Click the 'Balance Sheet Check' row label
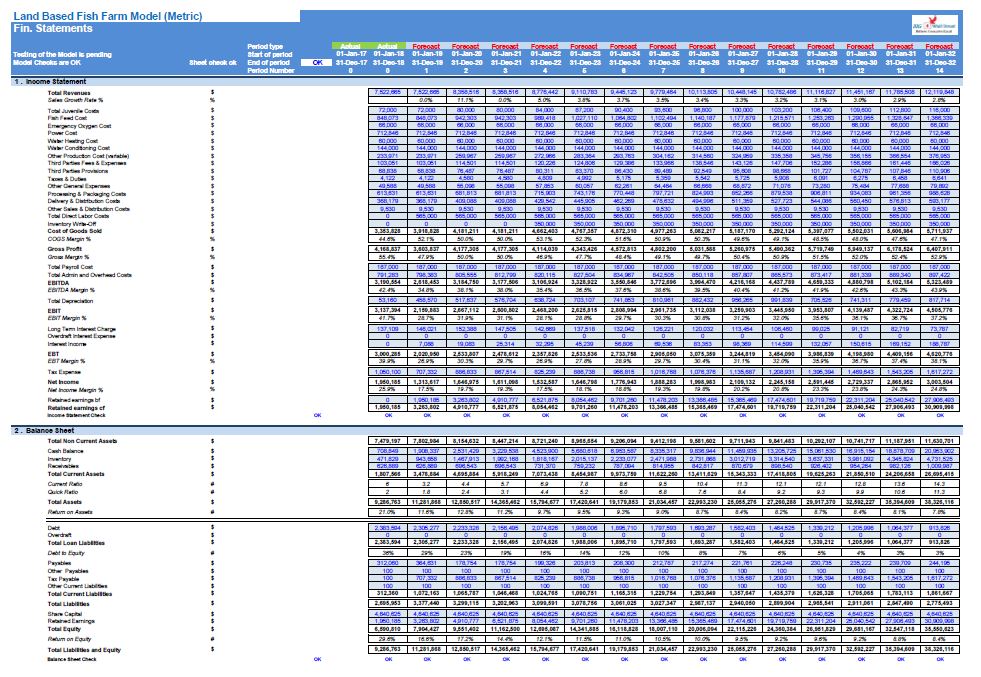Viewport: 981px width, 677px height. [x=72, y=659]
